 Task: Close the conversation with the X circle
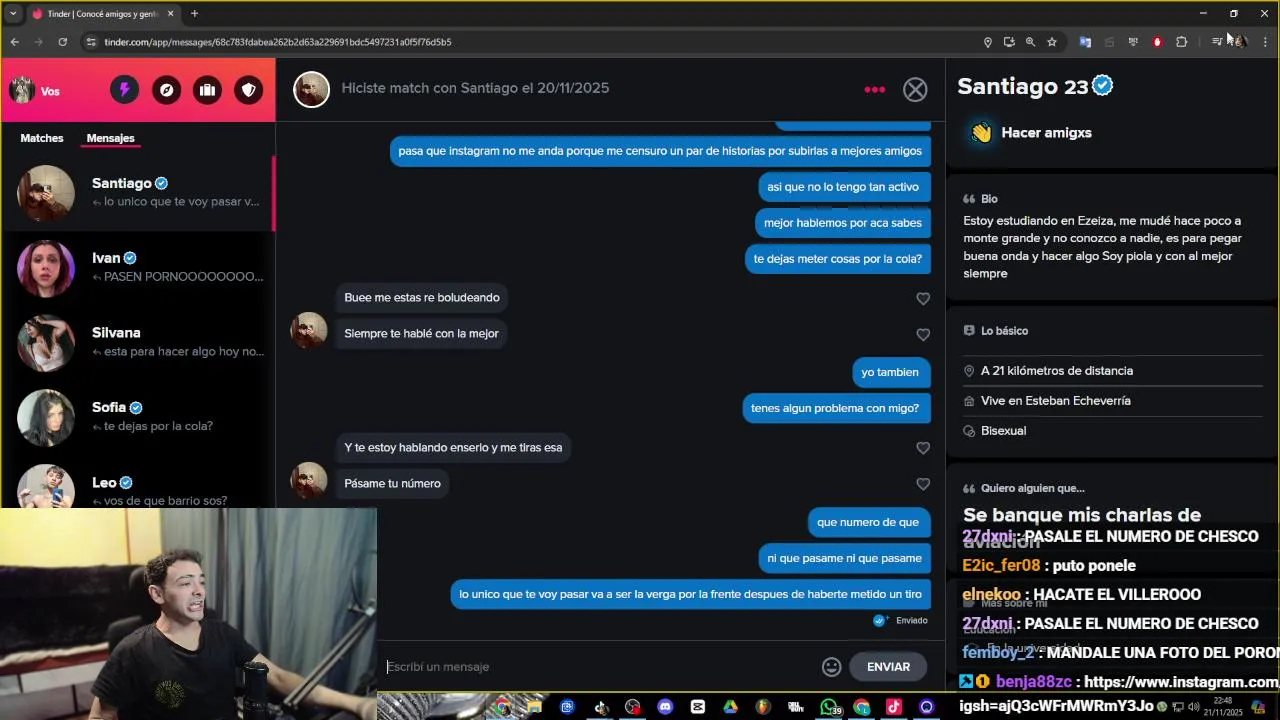click(x=915, y=90)
